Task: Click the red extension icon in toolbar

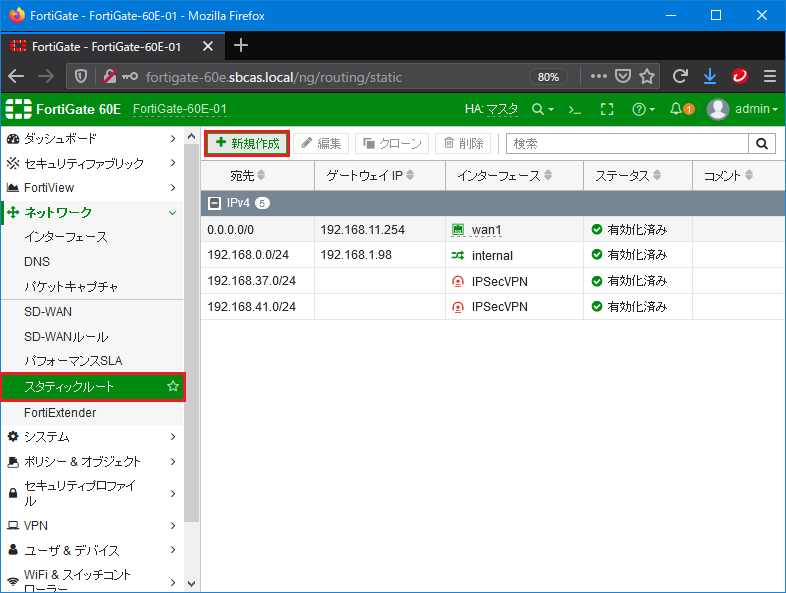Action: (x=740, y=77)
